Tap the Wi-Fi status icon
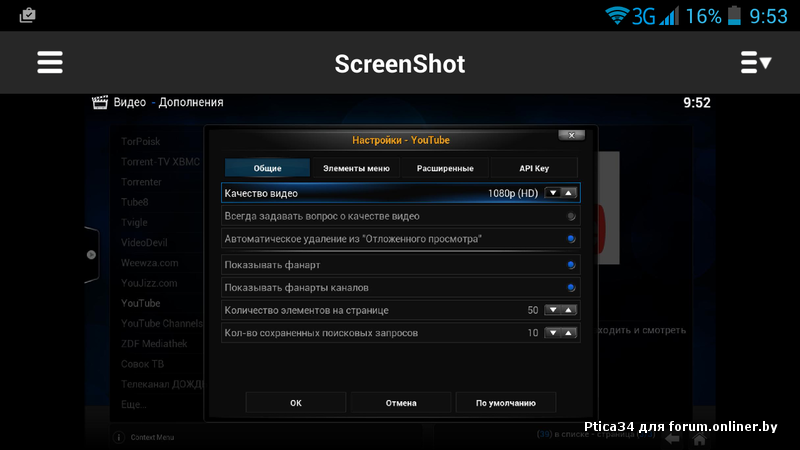 coord(616,15)
